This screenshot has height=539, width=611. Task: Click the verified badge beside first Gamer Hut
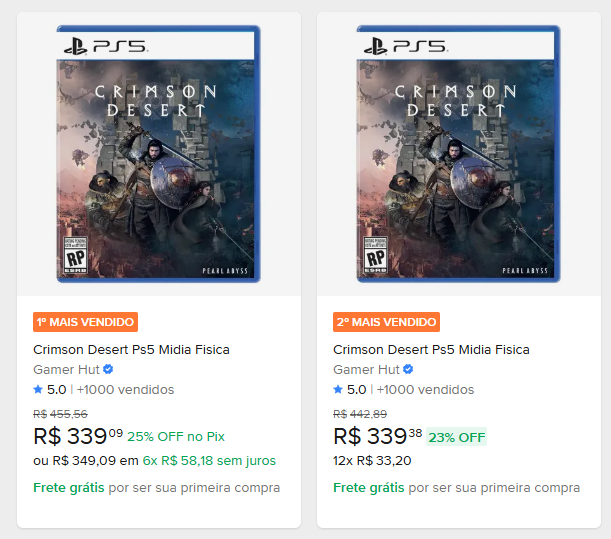point(108,369)
